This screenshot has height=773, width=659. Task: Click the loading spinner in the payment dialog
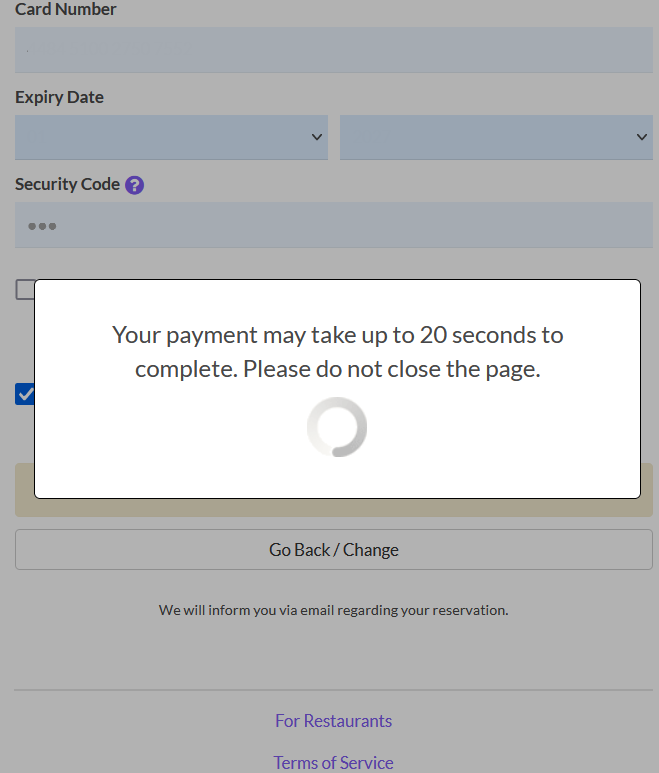pyautogui.click(x=337, y=427)
